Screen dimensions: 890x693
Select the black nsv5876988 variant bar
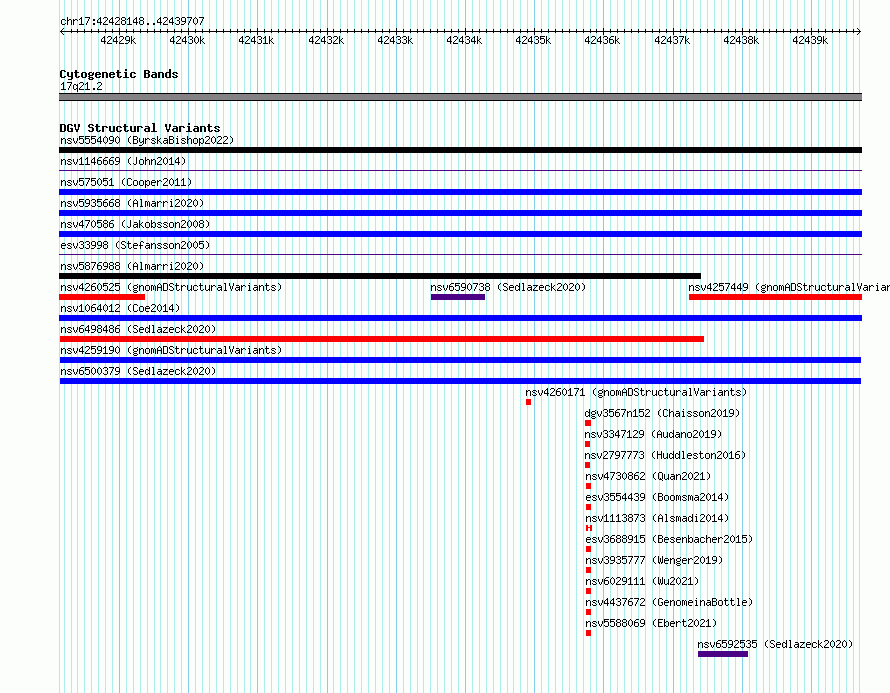coord(380,276)
